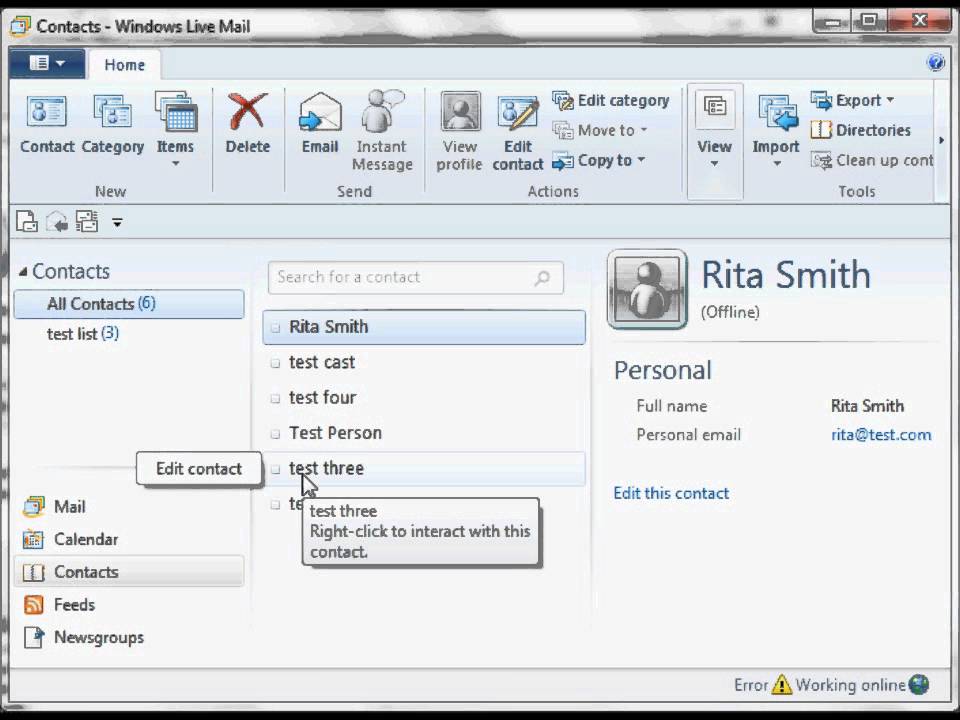Viewport: 960px width, 720px height.
Task: Click the Search for a contact field
Action: pos(416,277)
